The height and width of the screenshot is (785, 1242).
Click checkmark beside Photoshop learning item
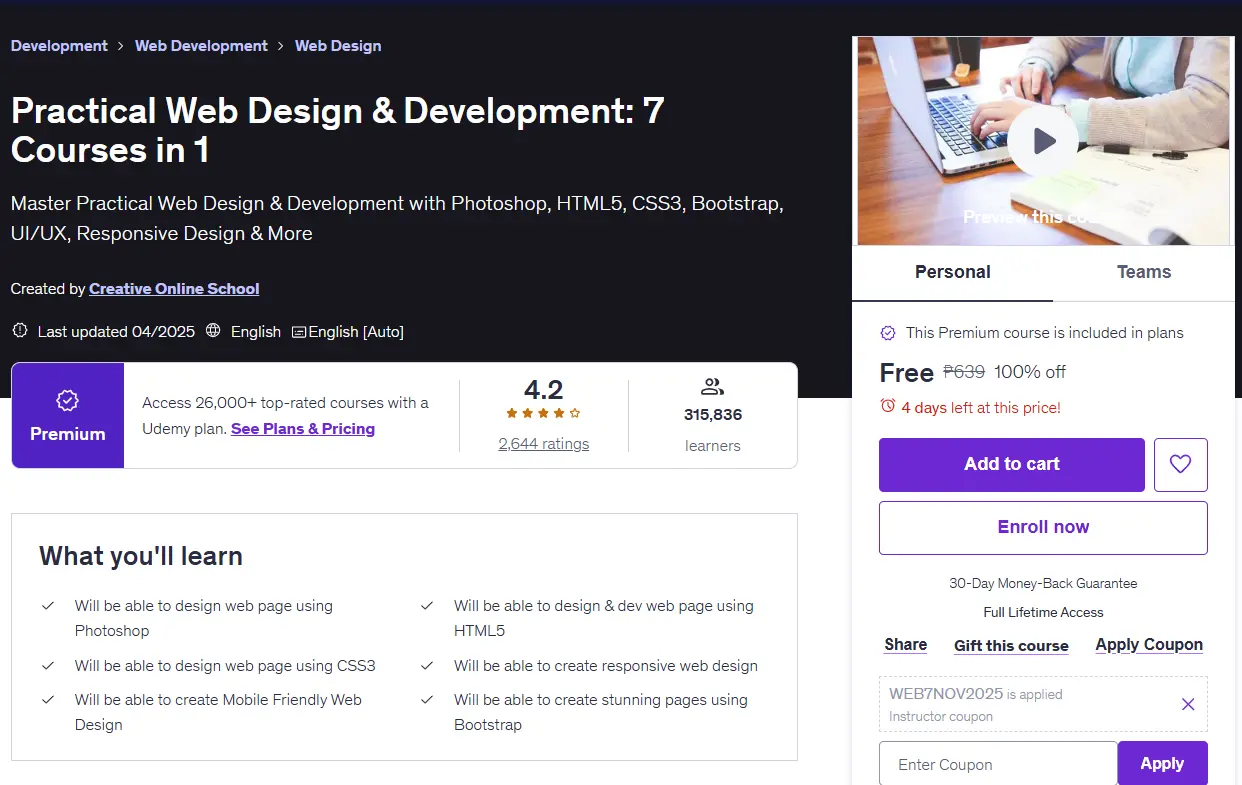point(47,606)
